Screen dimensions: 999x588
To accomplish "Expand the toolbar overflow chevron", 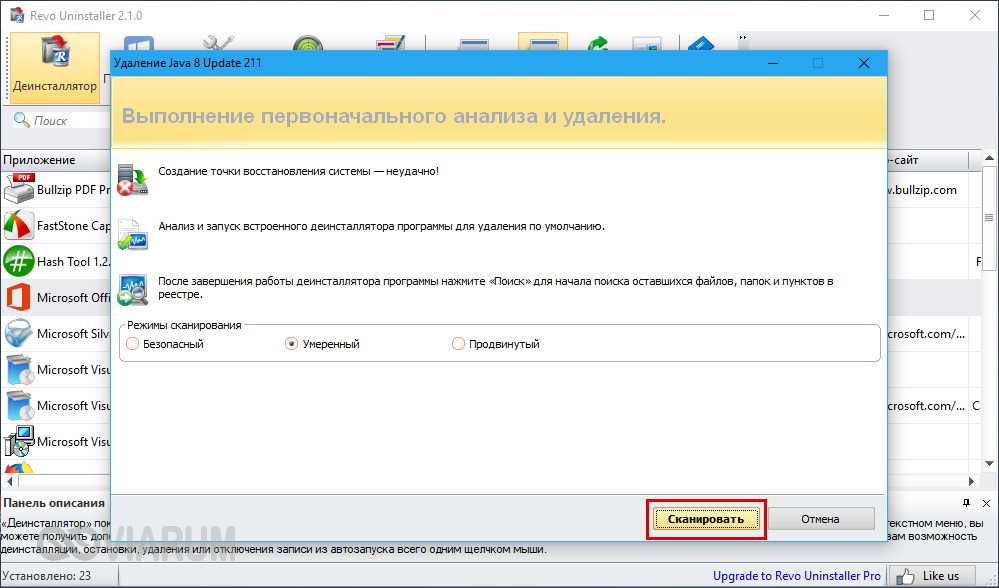I will 743,38.
